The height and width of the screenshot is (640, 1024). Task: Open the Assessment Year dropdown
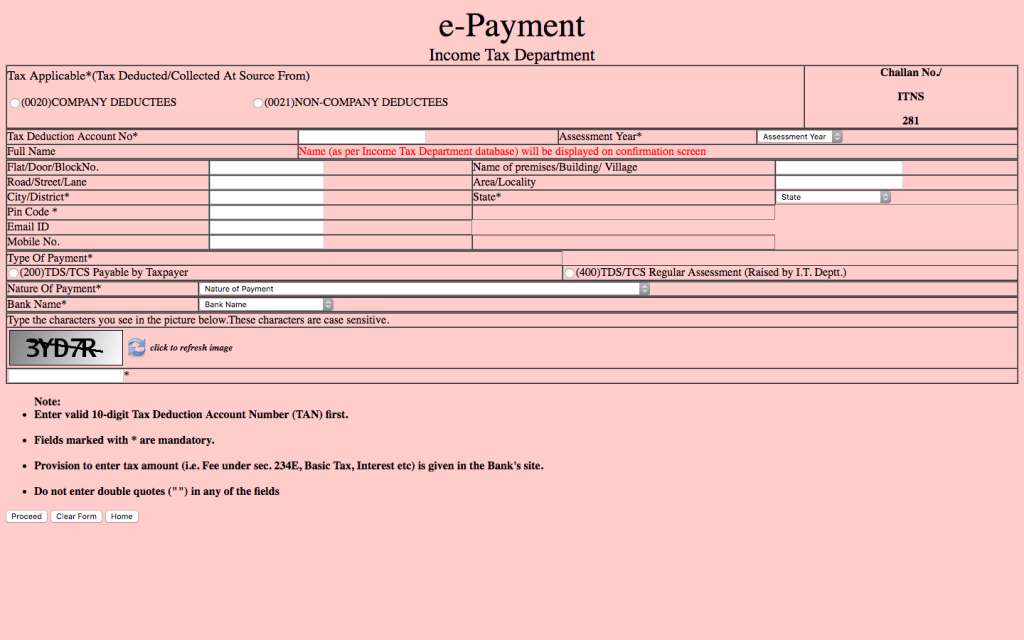point(800,137)
